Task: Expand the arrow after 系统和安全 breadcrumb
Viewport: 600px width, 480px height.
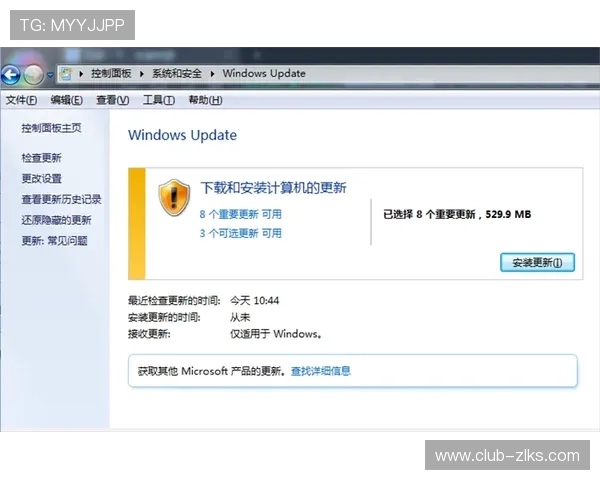Action: pyautogui.click(x=212, y=74)
